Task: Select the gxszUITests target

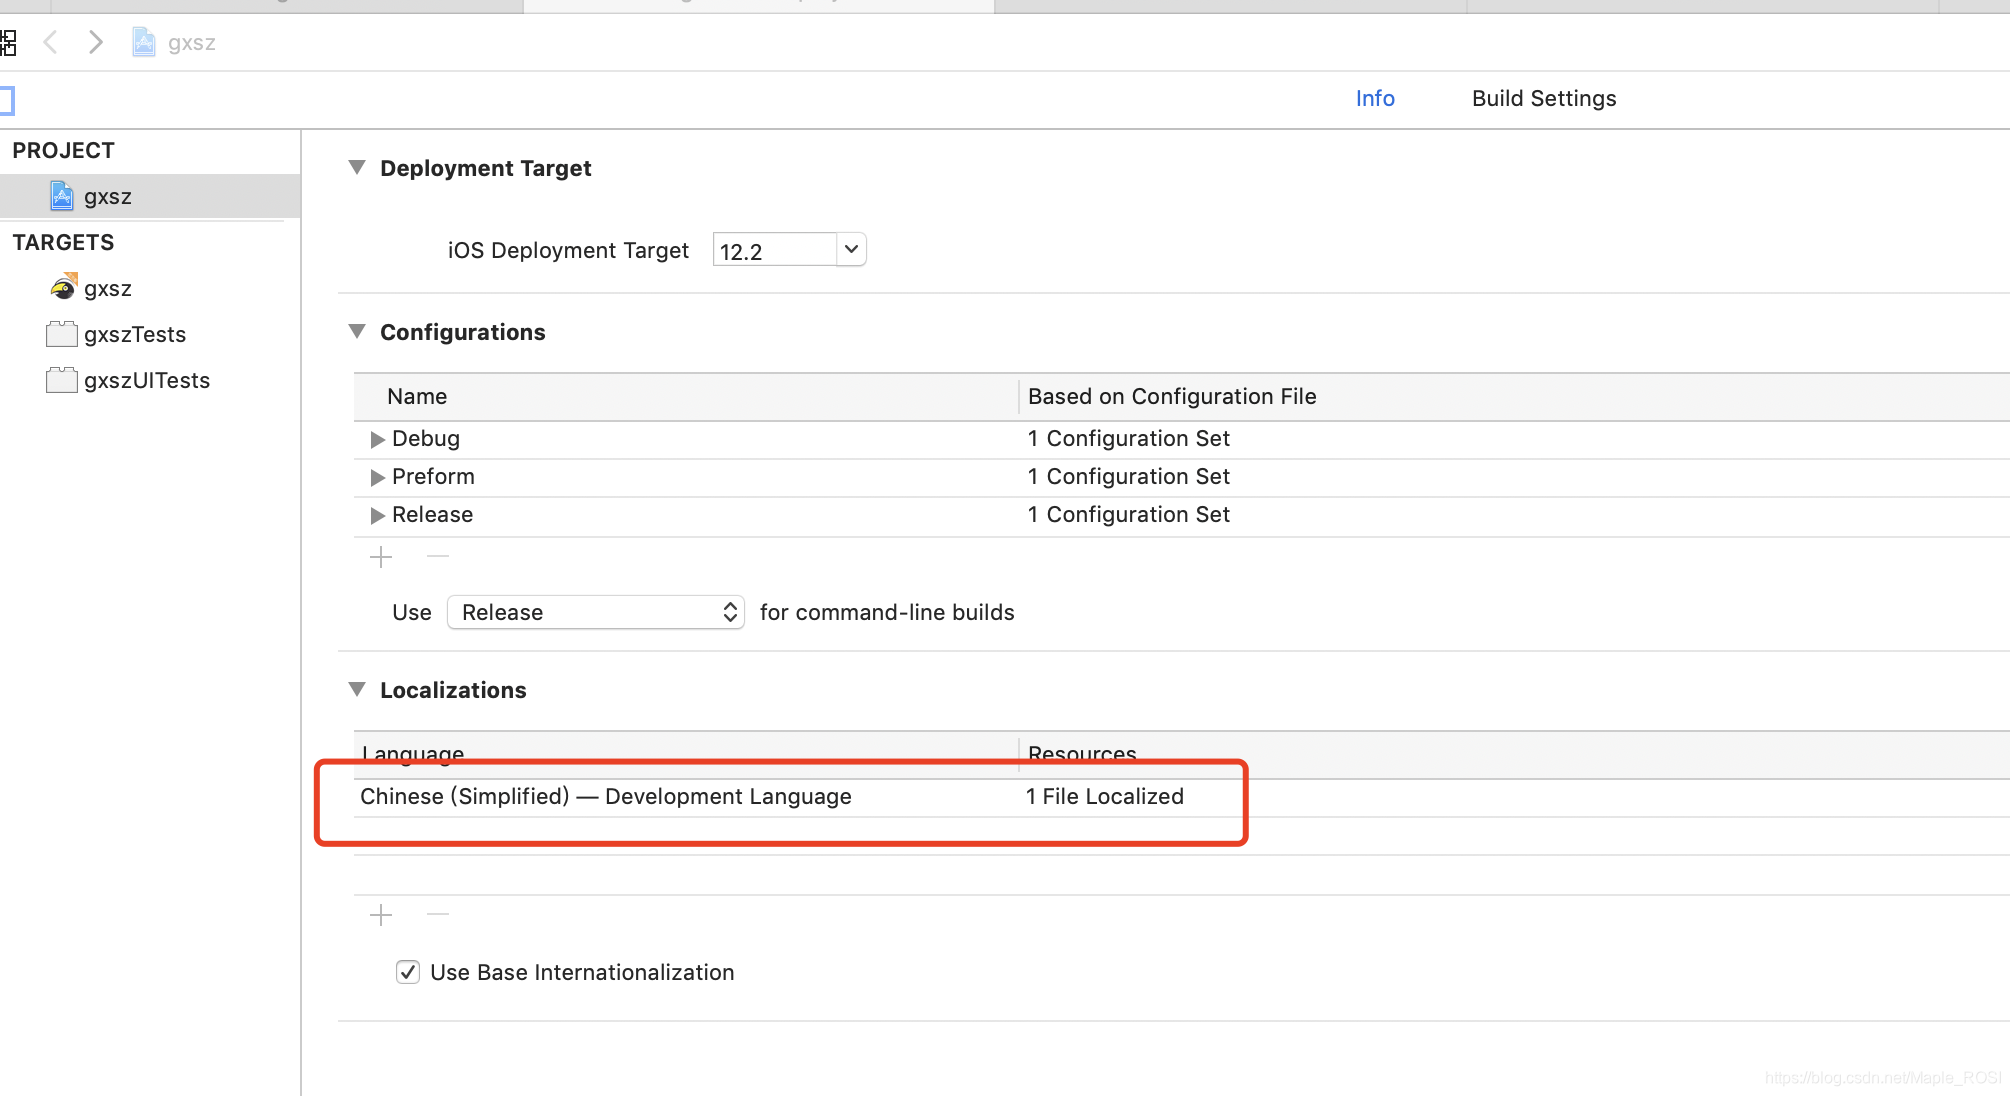Action: pyautogui.click(x=146, y=380)
